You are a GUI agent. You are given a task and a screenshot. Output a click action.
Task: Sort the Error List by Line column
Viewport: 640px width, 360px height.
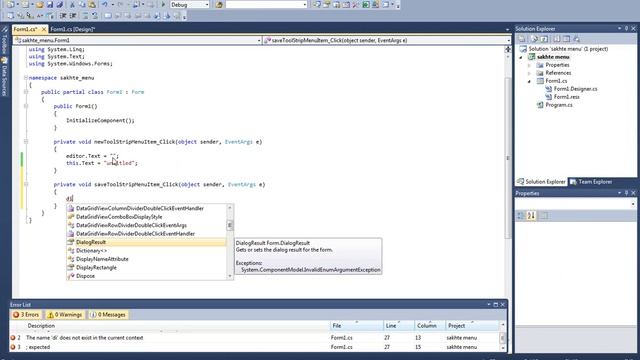click(x=398, y=326)
